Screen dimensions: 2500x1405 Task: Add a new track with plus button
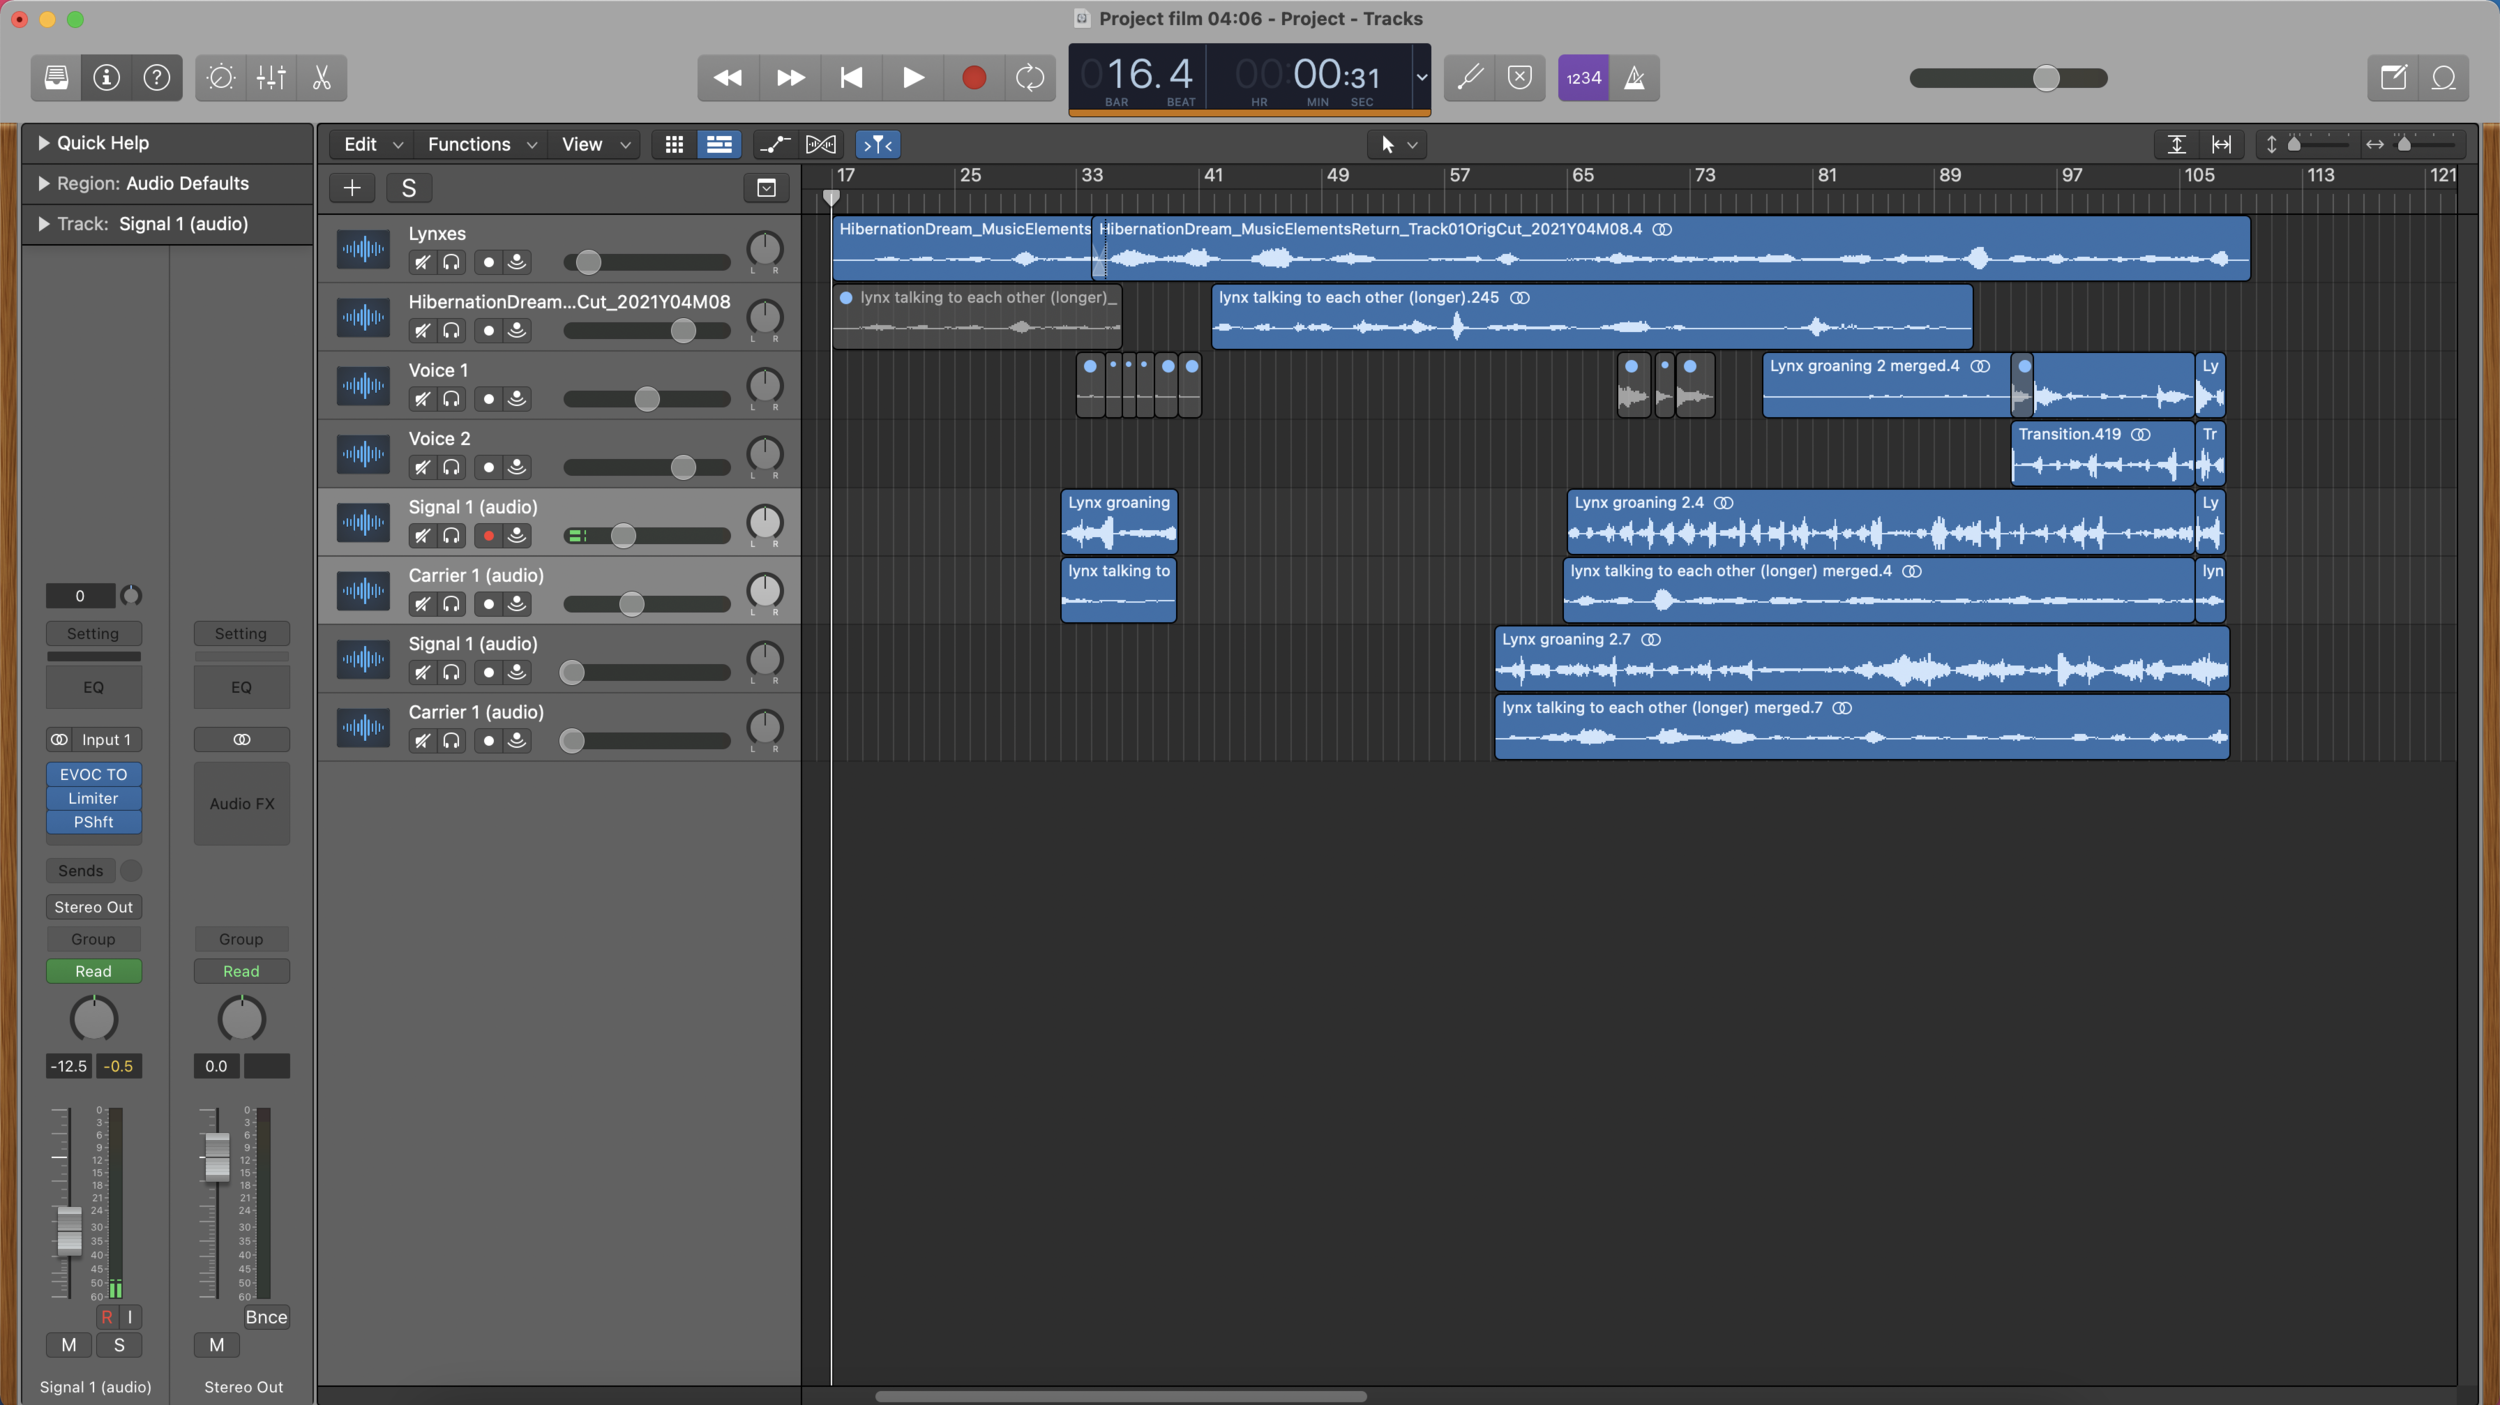[x=352, y=187]
